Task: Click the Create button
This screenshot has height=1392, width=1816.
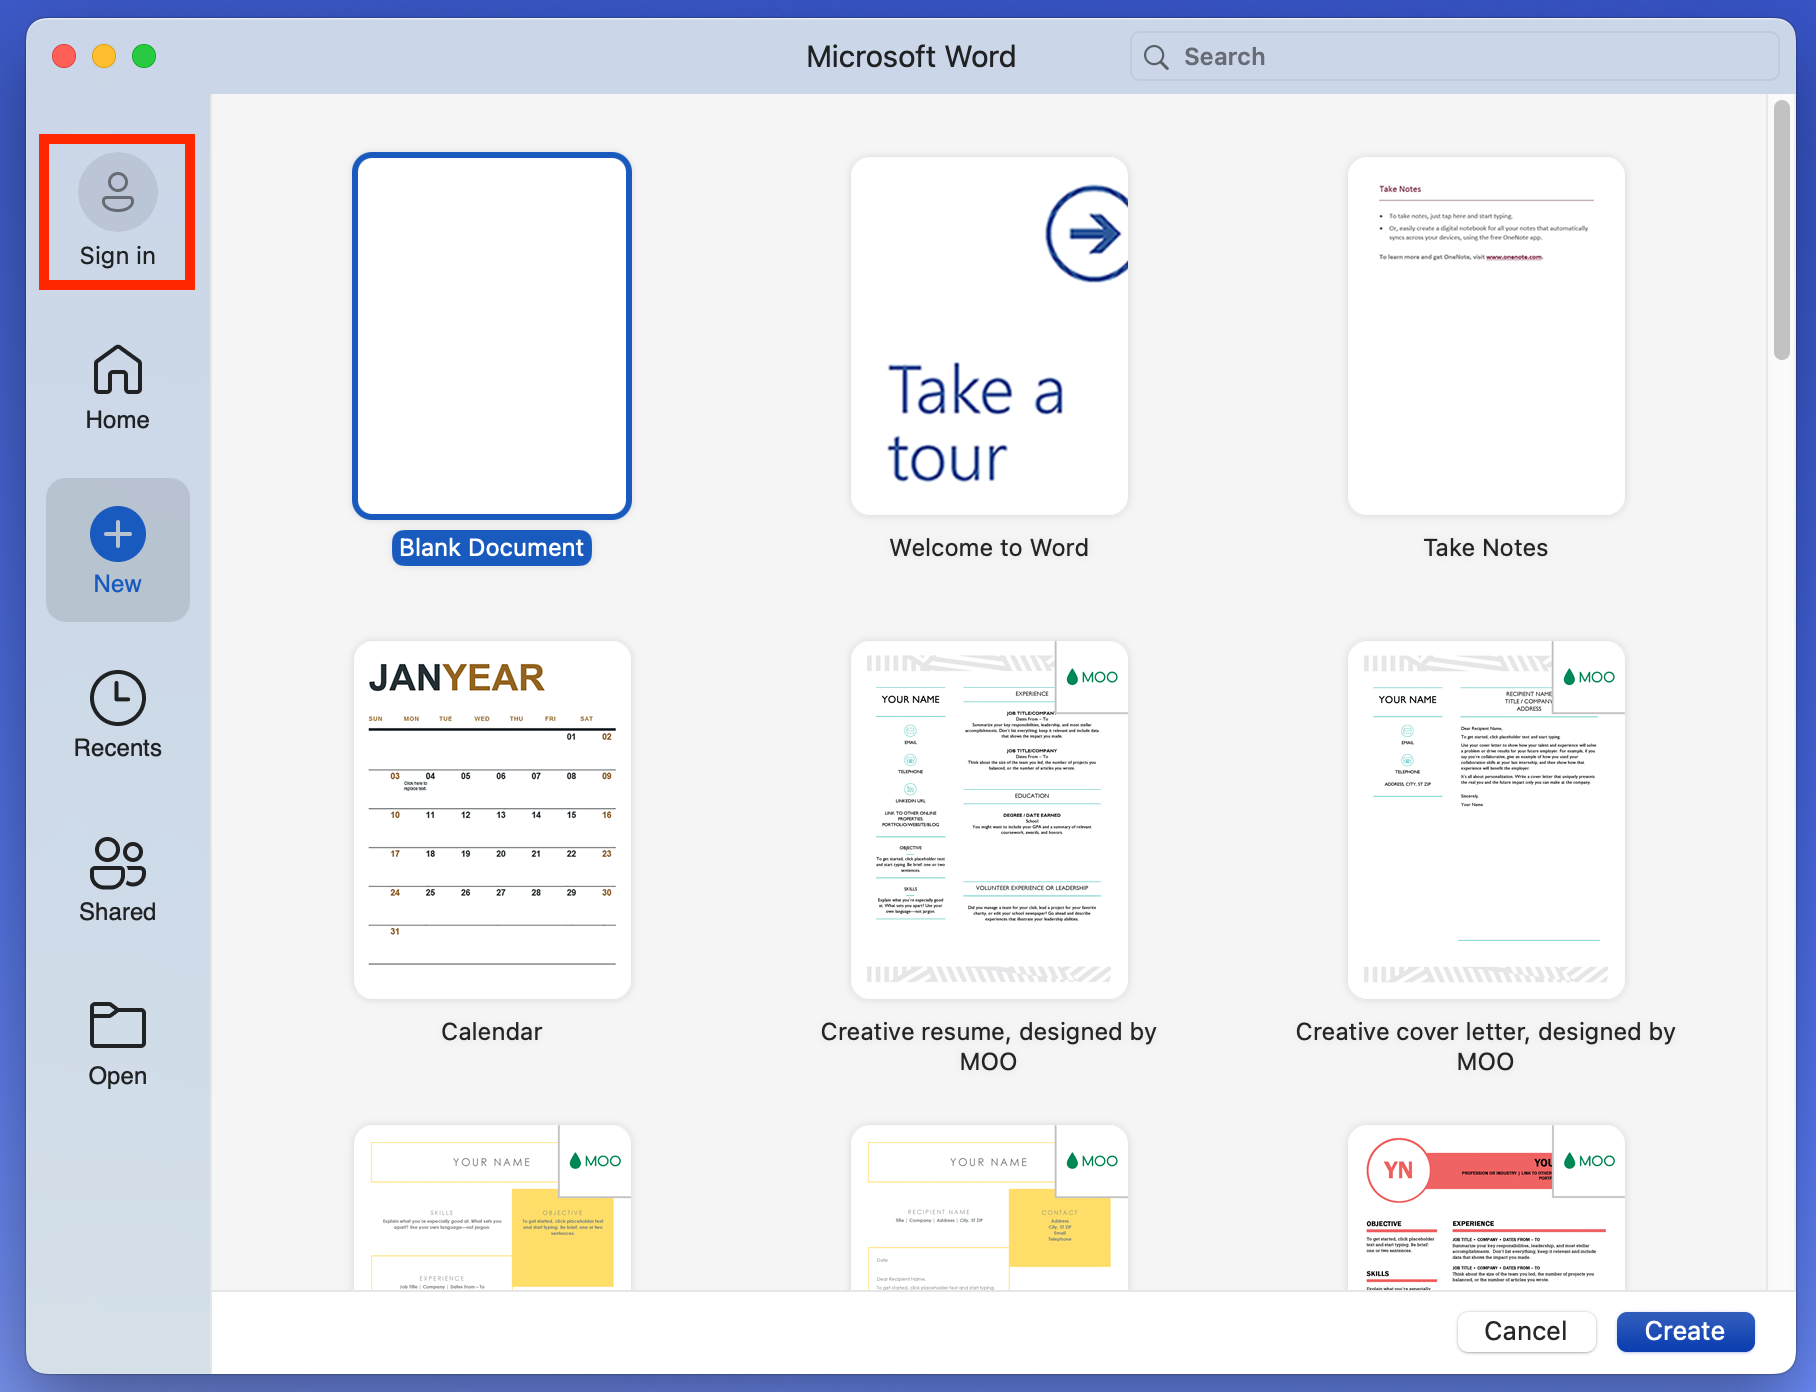Action: (x=1685, y=1331)
